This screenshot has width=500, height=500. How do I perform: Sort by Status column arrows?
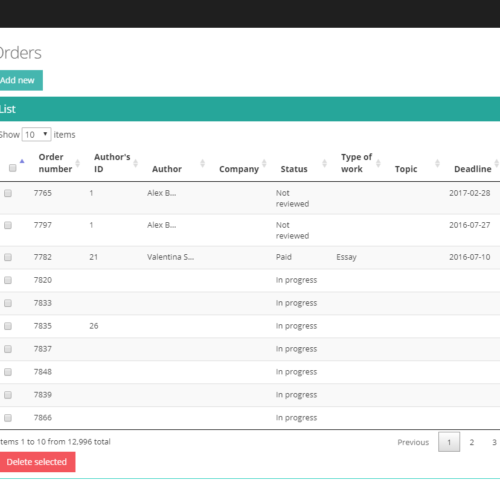(324, 163)
